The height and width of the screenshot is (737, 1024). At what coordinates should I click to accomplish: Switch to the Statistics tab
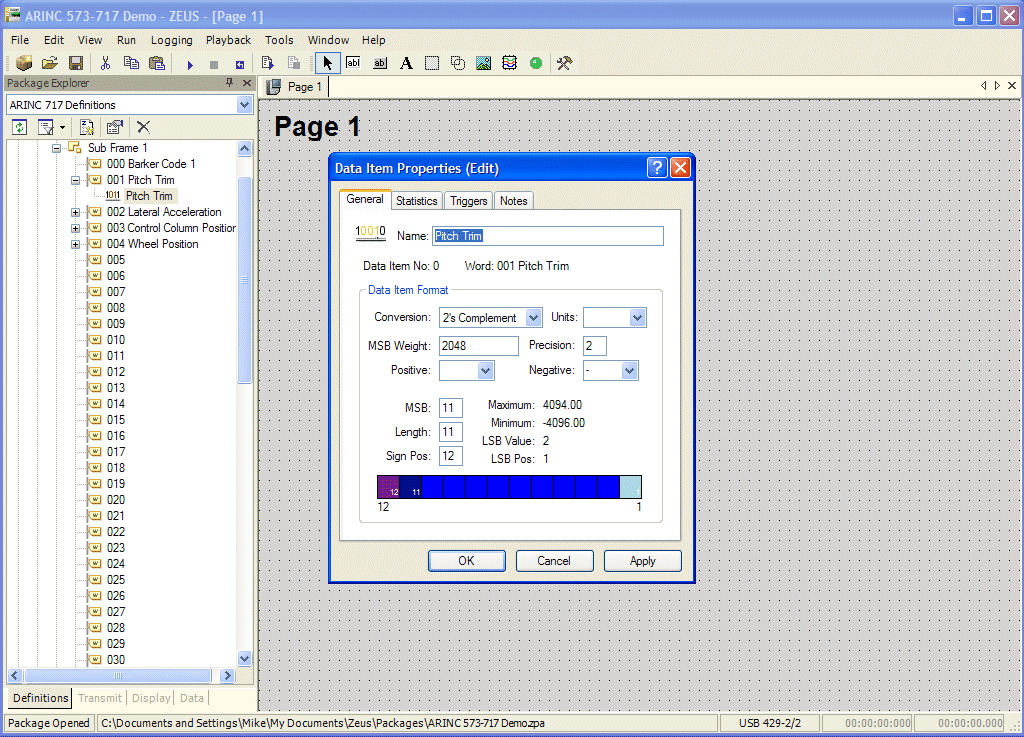417,201
